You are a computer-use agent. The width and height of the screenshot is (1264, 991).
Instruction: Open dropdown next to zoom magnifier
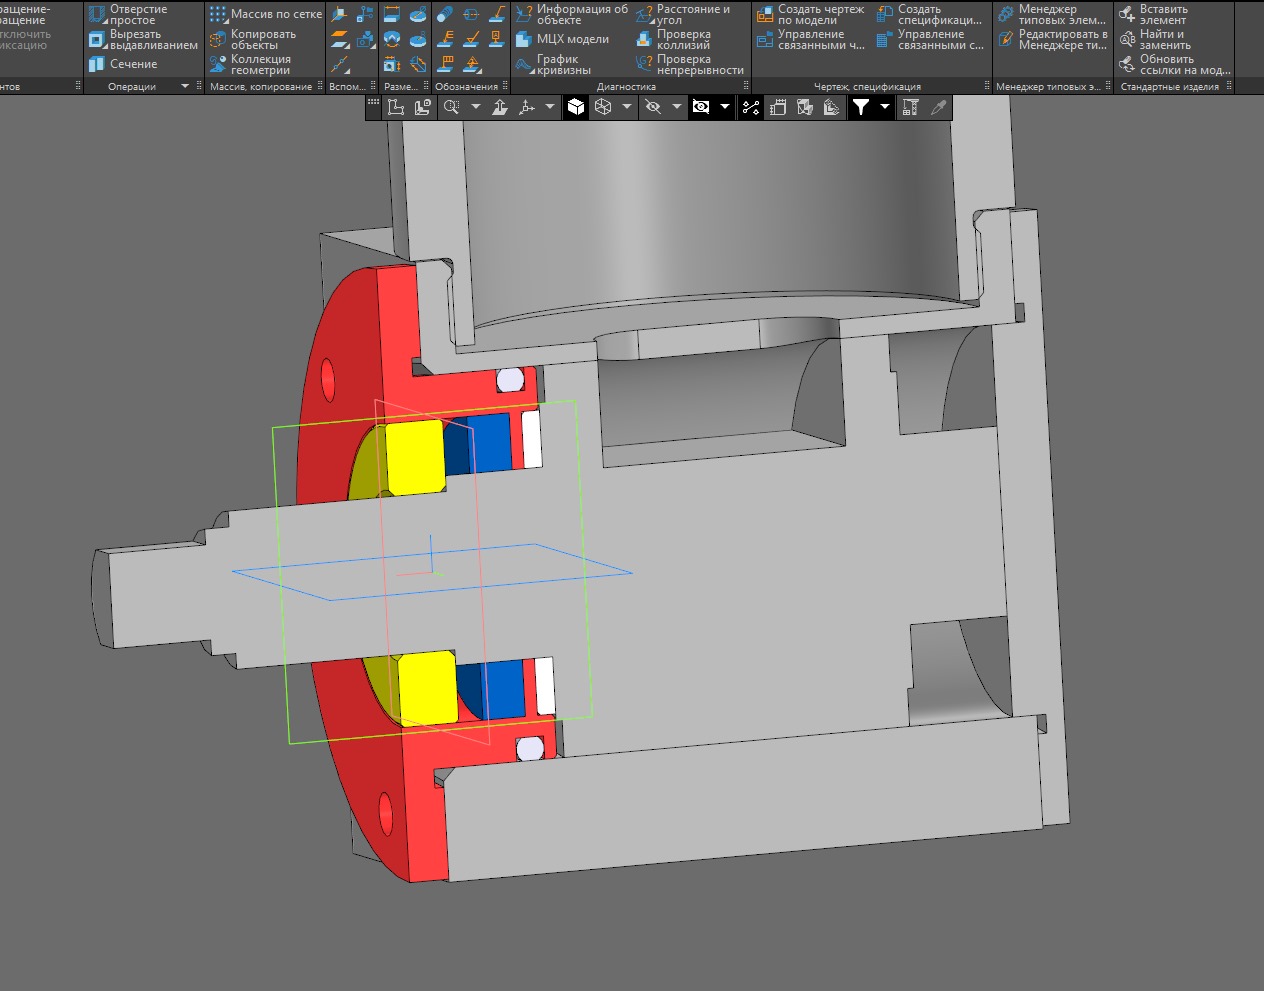(476, 107)
